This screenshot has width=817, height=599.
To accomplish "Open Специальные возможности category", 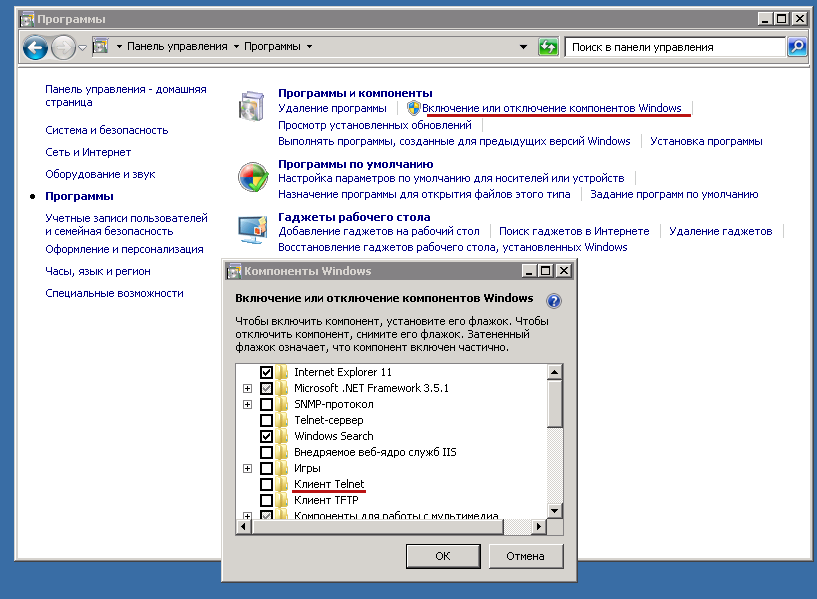I will [114, 293].
